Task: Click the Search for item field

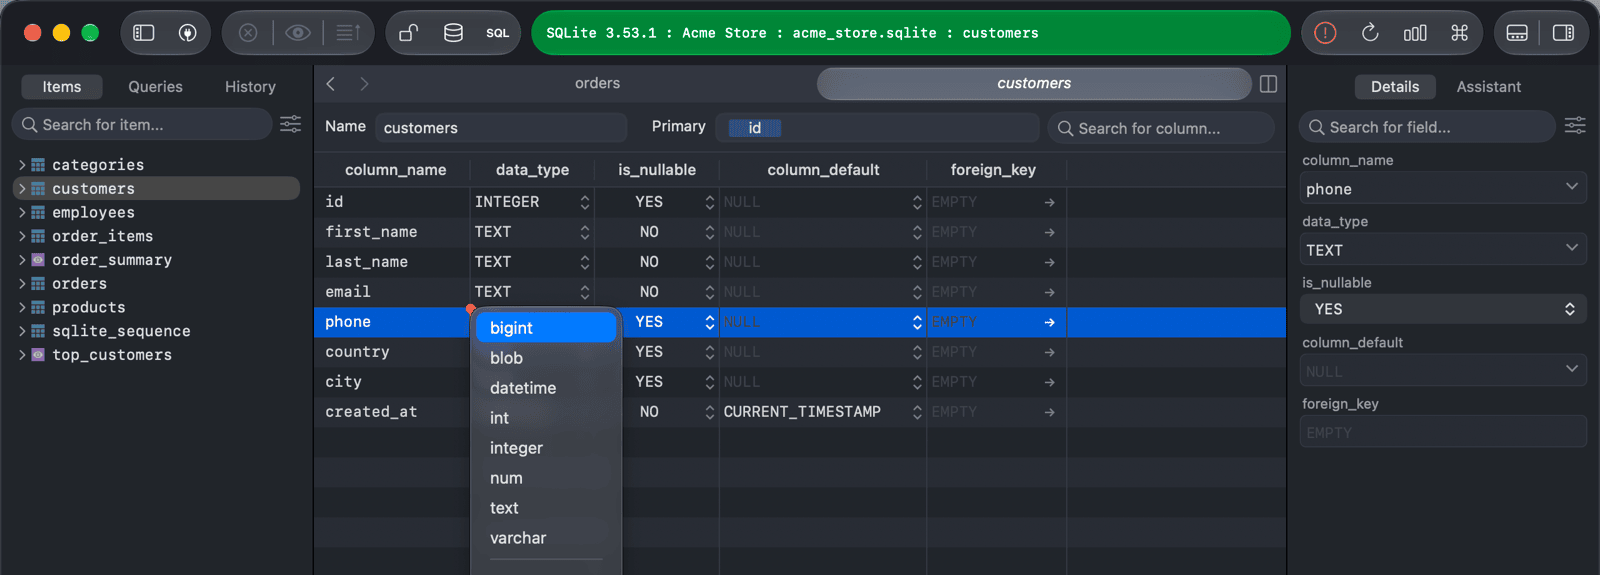Action: (x=142, y=124)
